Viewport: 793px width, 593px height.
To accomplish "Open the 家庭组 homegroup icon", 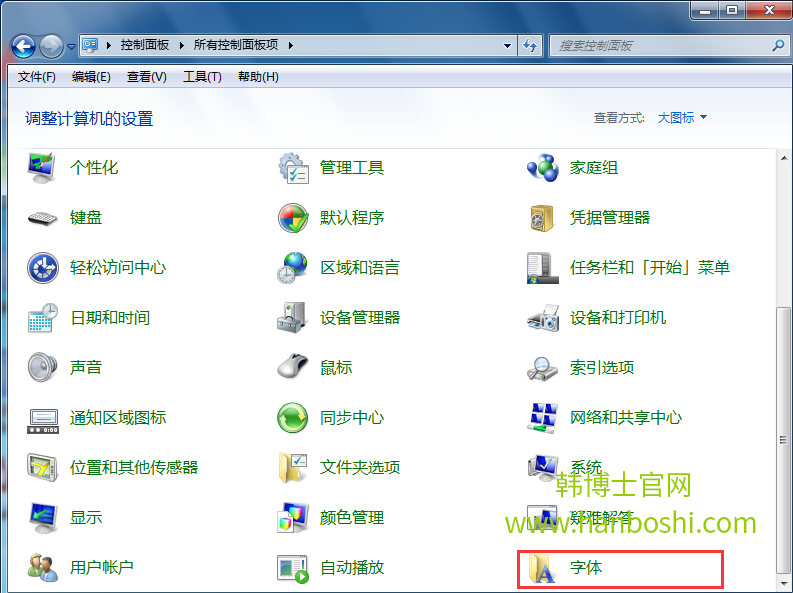I will coord(542,168).
